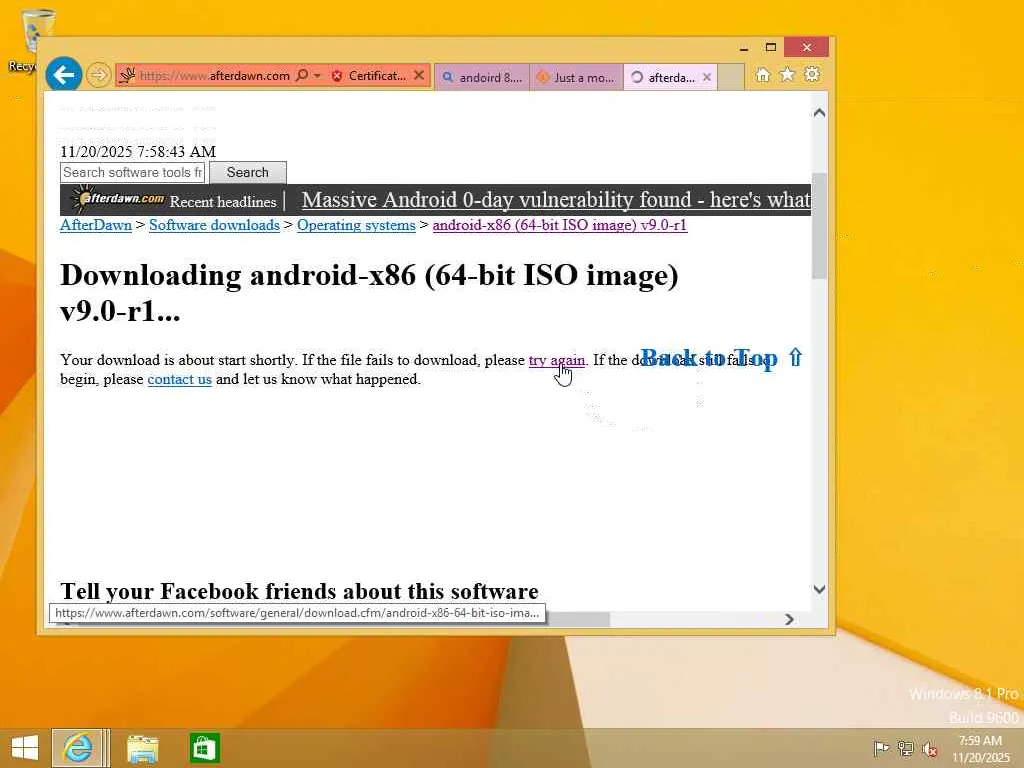Image resolution: width=1024 pixels, height=768 pixels.
Task: Click Internet Explorer taskbar icon
Action: click(x=77, y=748)
